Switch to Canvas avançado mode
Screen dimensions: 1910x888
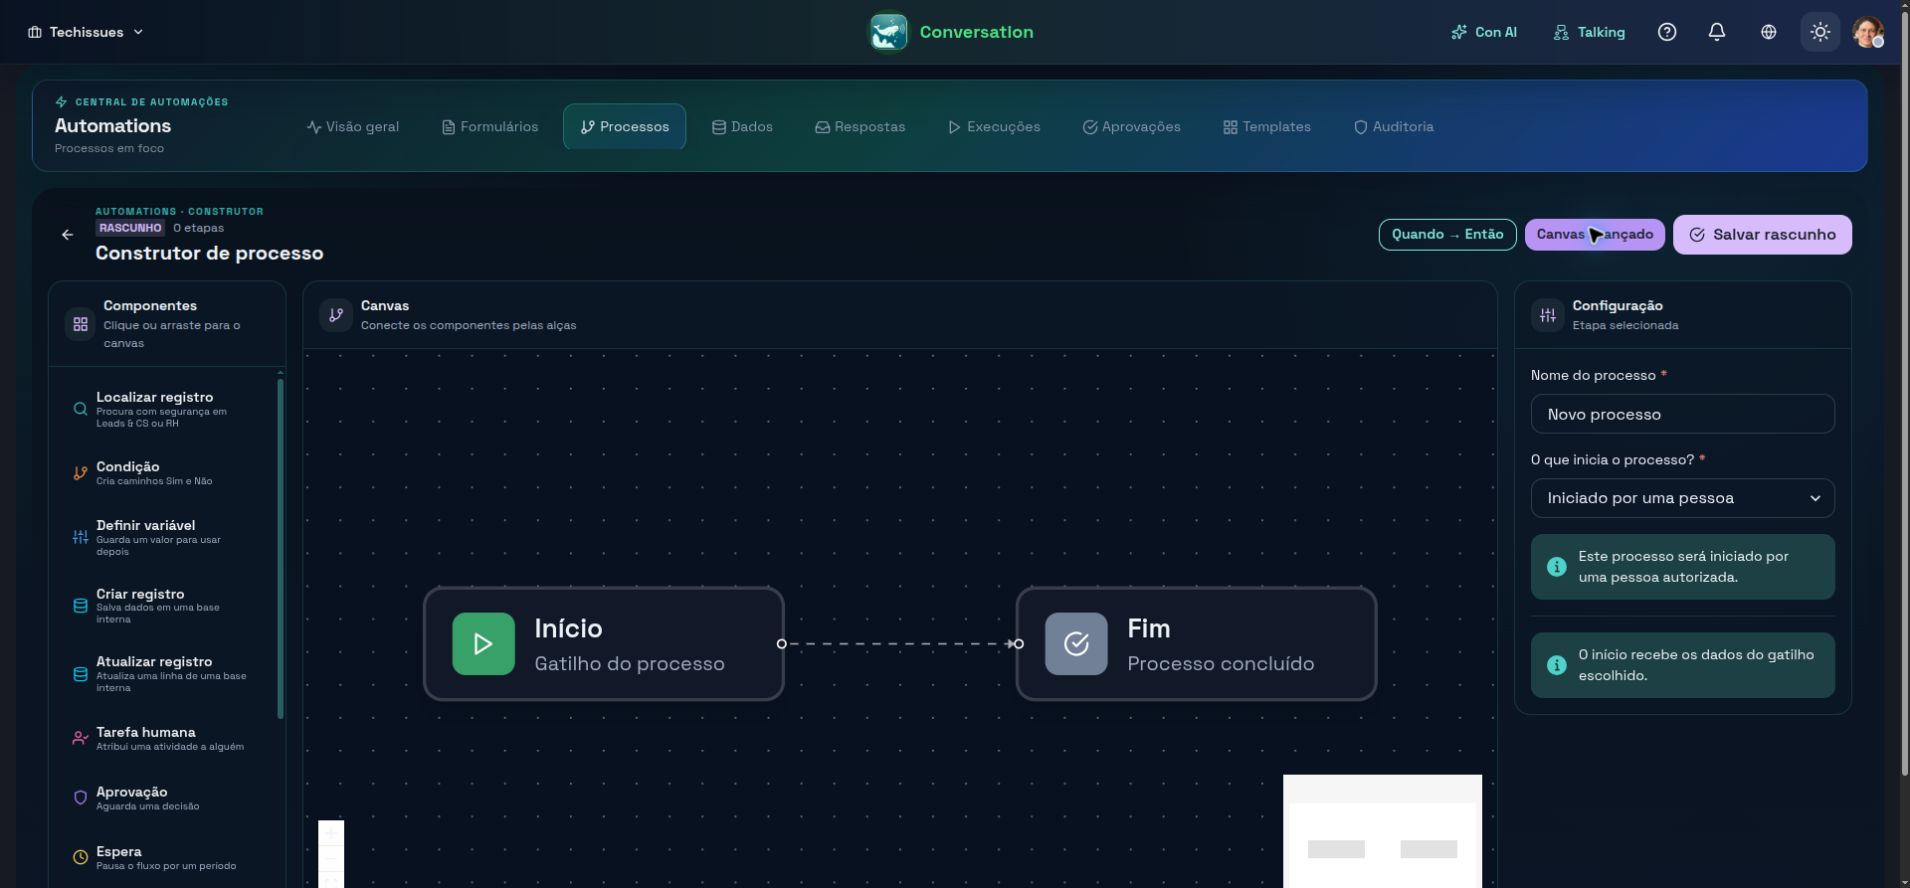click(x=1595, y=235)
